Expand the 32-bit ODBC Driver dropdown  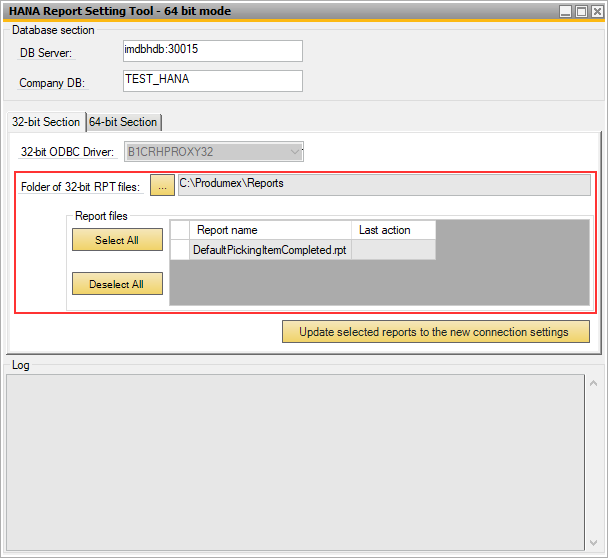[x=294, y=152]
